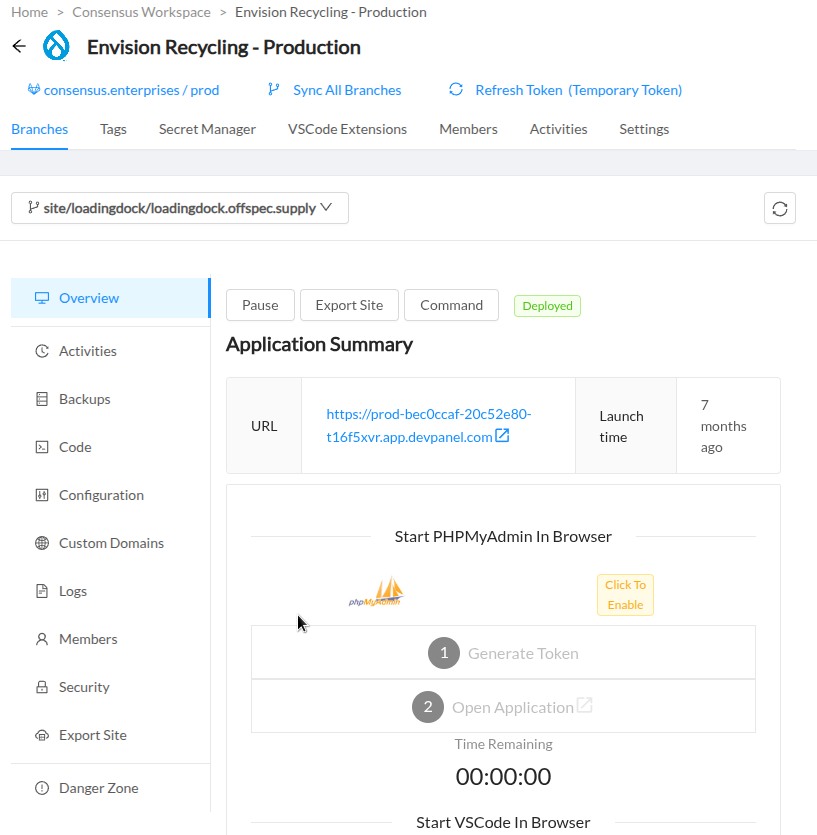
Task: Open Logs in the sidebar
Action: pyautogui.click(x=111, y=591)
